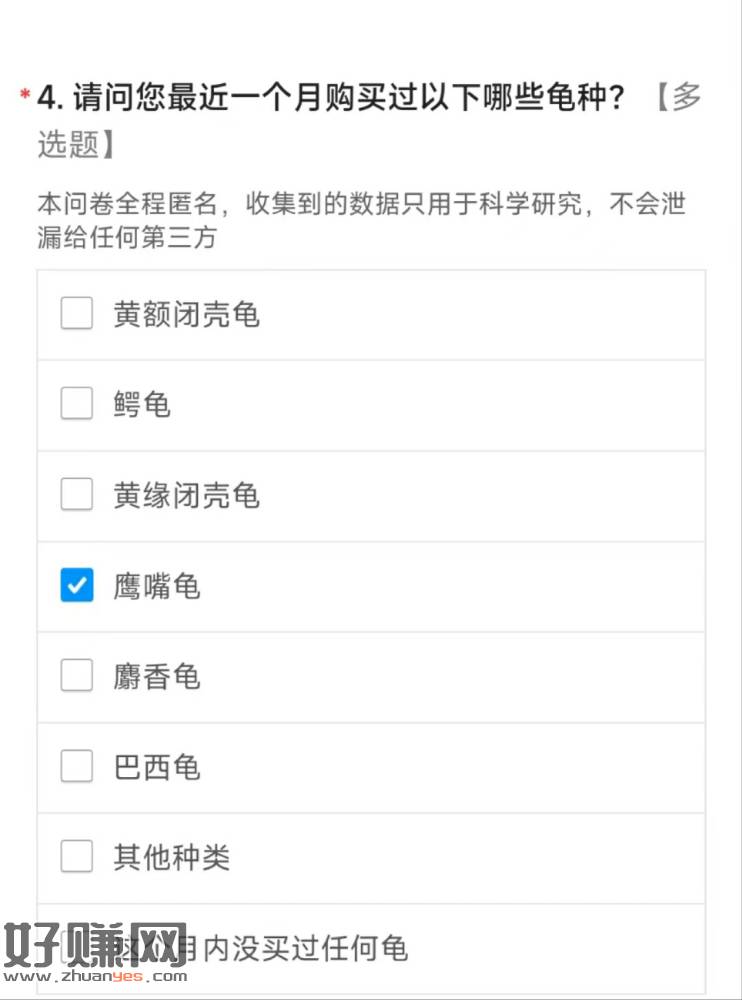Tick the 其他种类 checkbox
742x1000 pixels.
coord(77,857)
